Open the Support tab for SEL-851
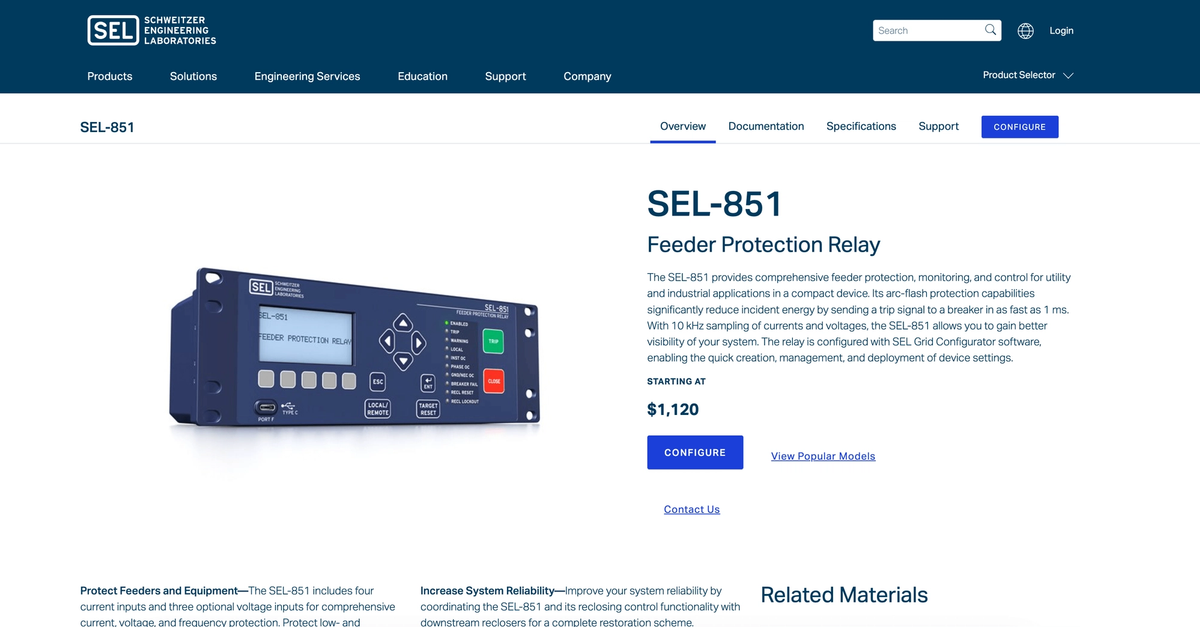Image resolution: width=1200 pixels, height=627 pixels. [x=938, y=126]
